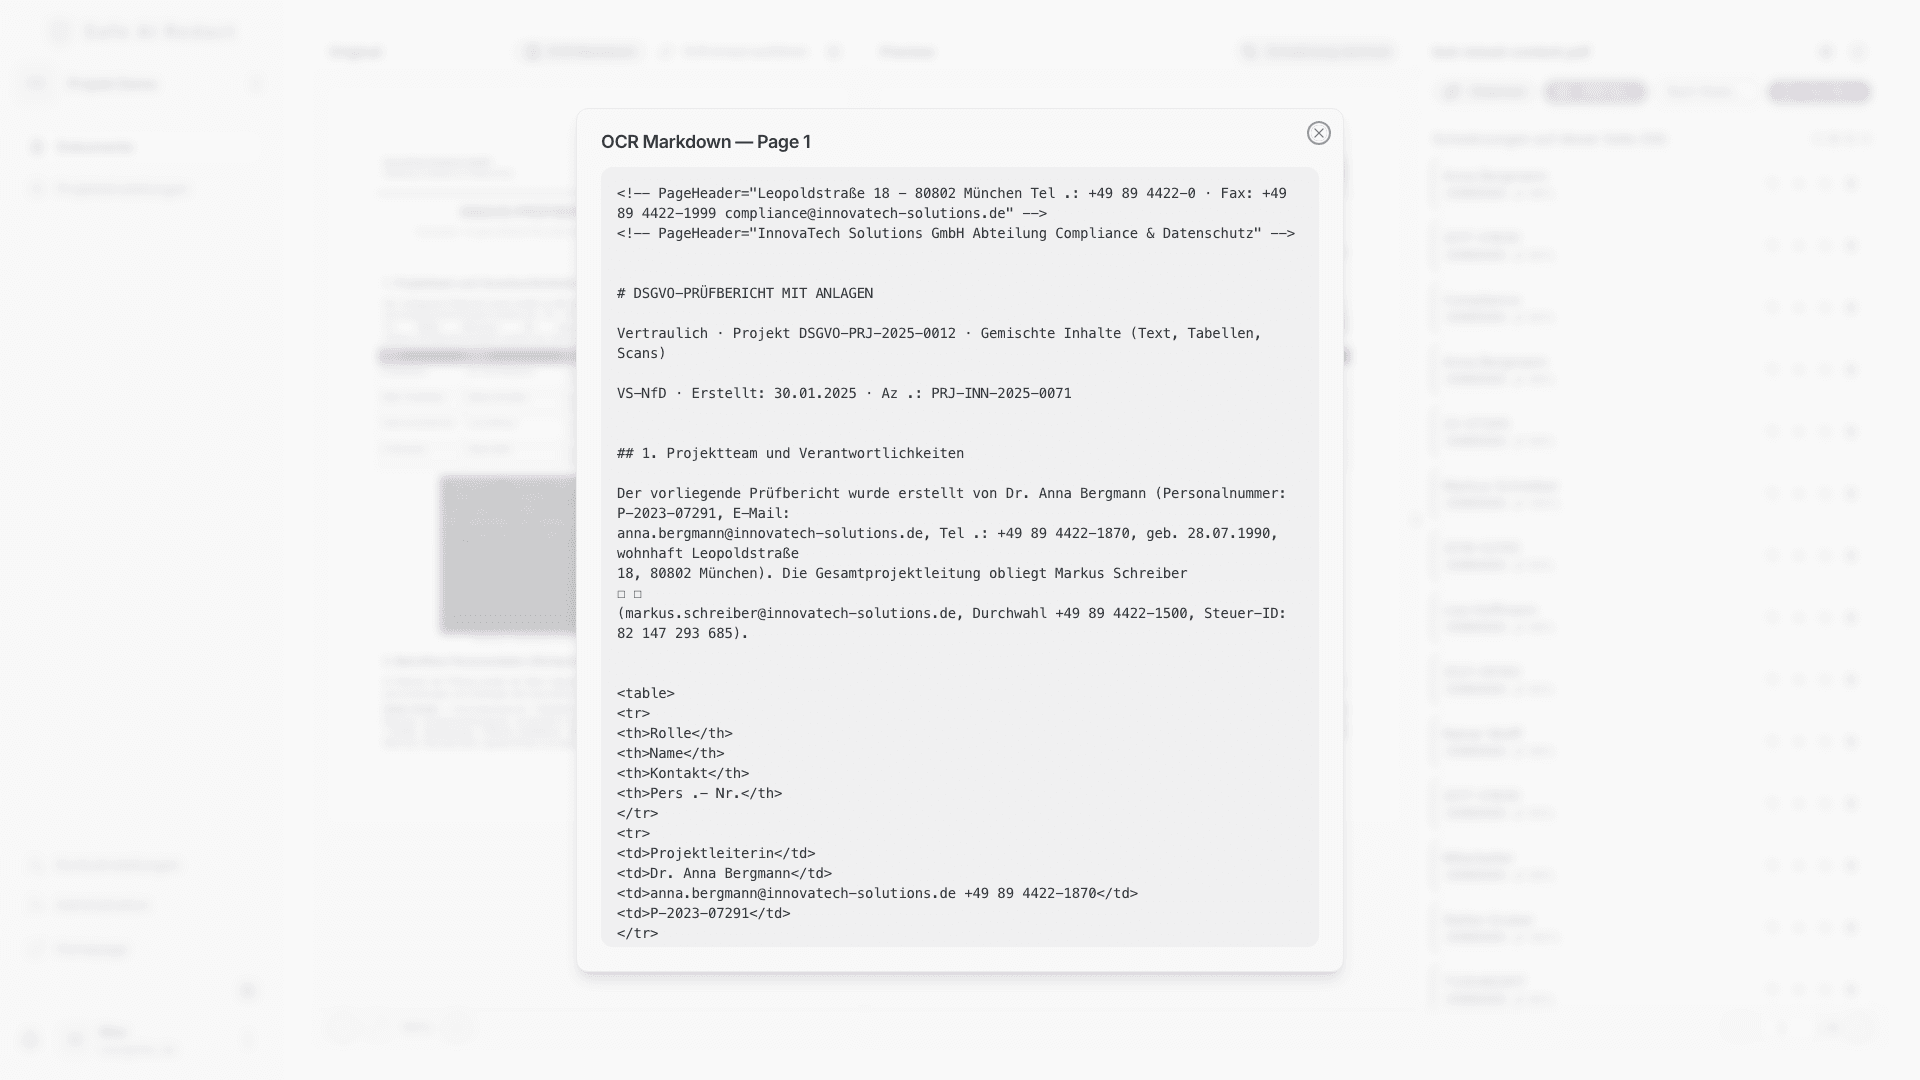
Task: Tick the checkbox at the left of the filter bar
Action: click(x=1451, y=91)
